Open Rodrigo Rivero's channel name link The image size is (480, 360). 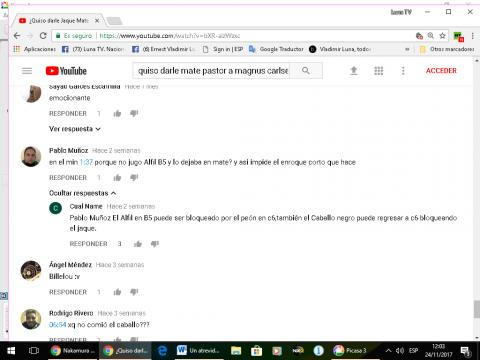(x=71, y=313)
